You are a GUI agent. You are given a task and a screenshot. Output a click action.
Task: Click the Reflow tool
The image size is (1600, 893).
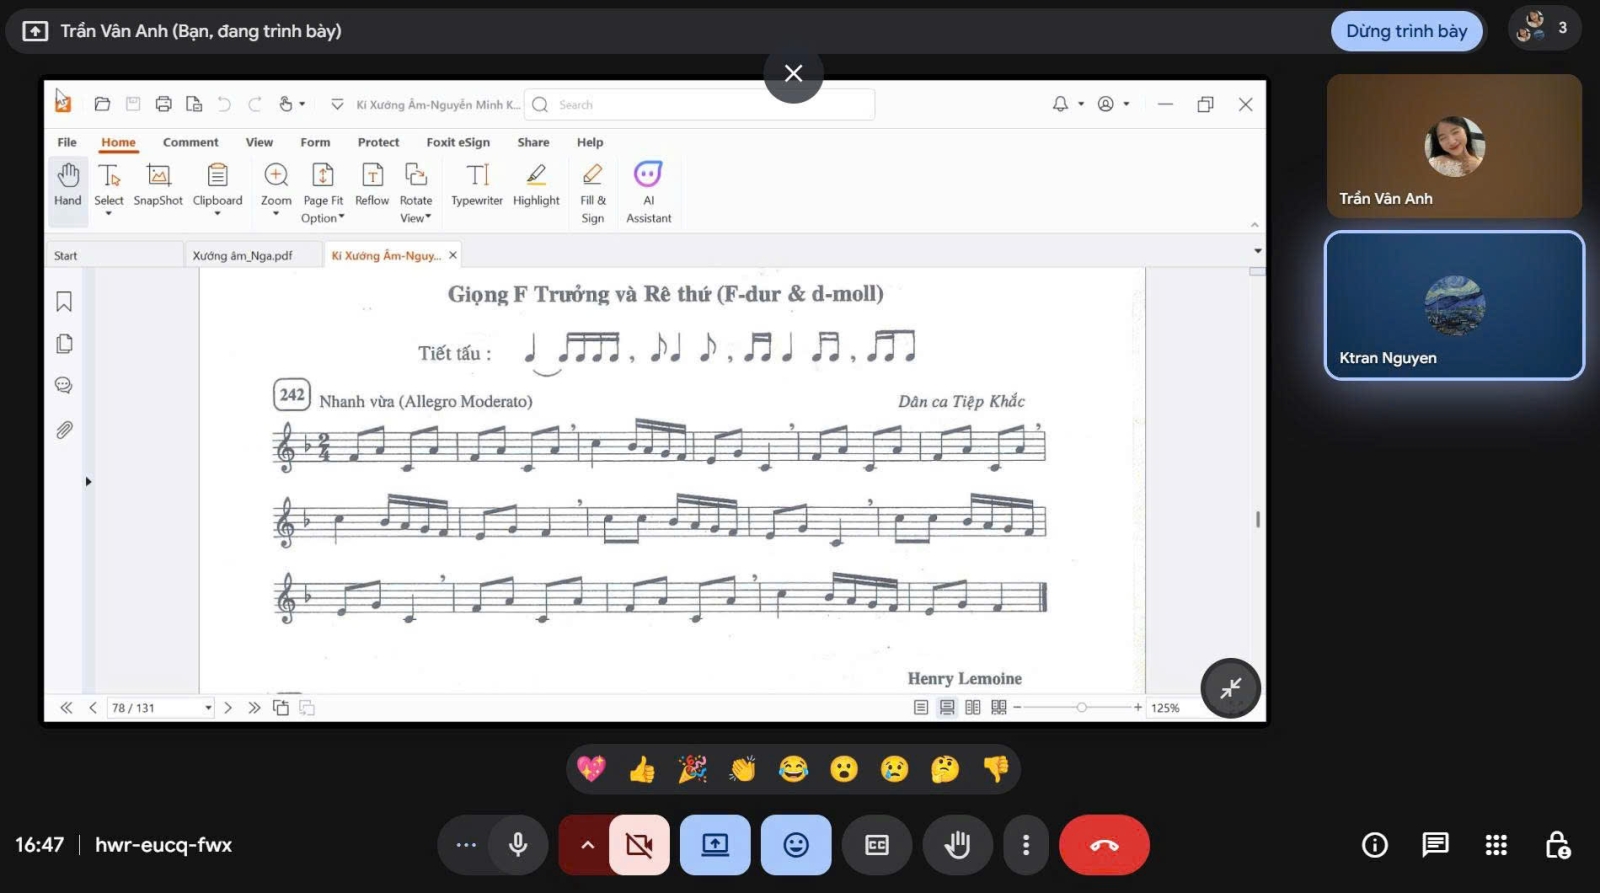pos(372,184)
